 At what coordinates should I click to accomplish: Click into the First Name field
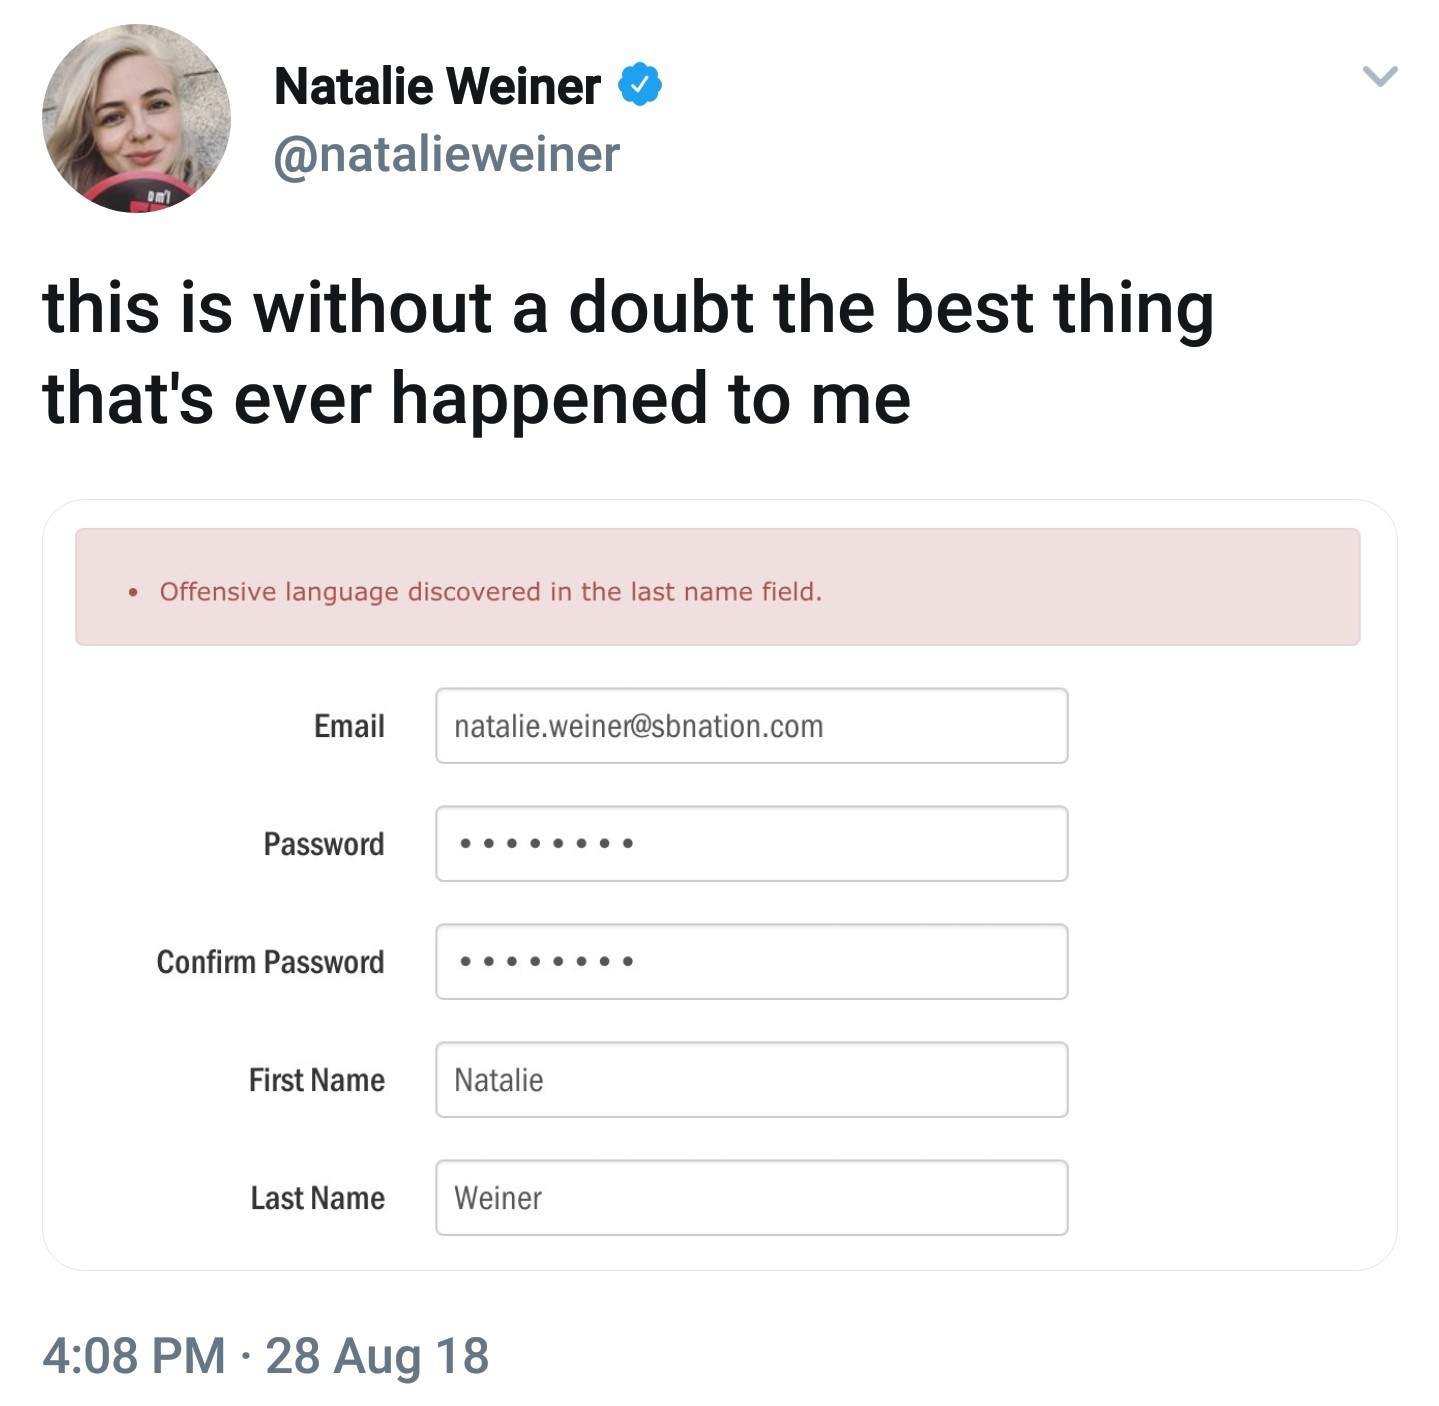[x=751, y=1080]
